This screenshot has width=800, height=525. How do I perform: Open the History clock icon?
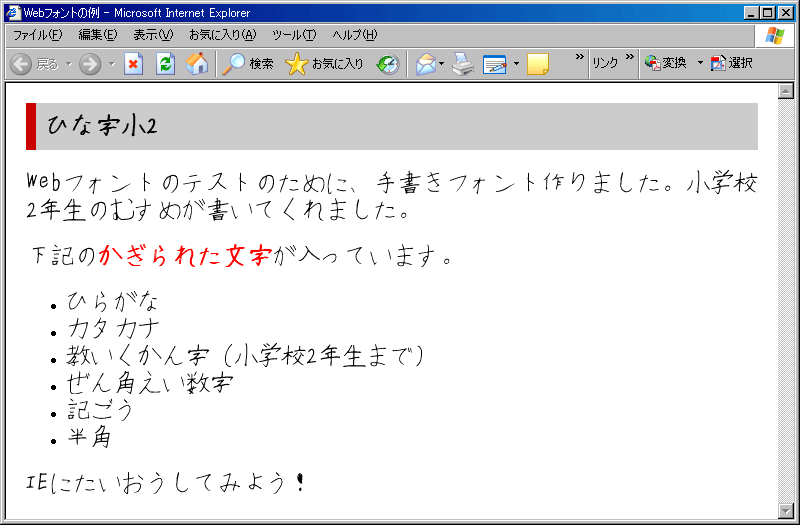pyautogui.click(x=388, y=64)
